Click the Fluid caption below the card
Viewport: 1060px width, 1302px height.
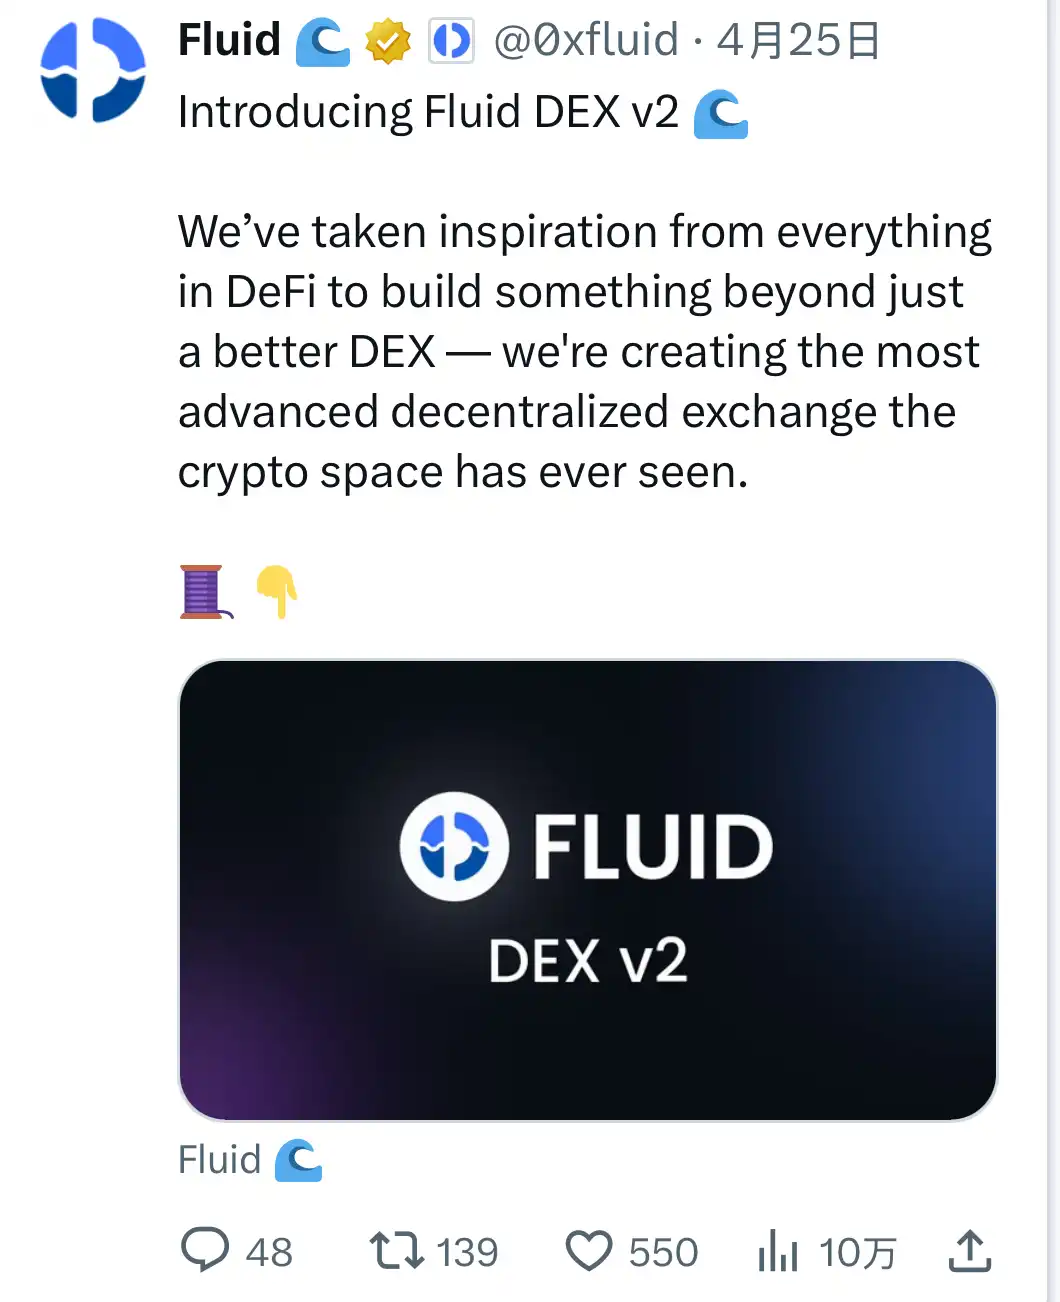[219, 1160]
